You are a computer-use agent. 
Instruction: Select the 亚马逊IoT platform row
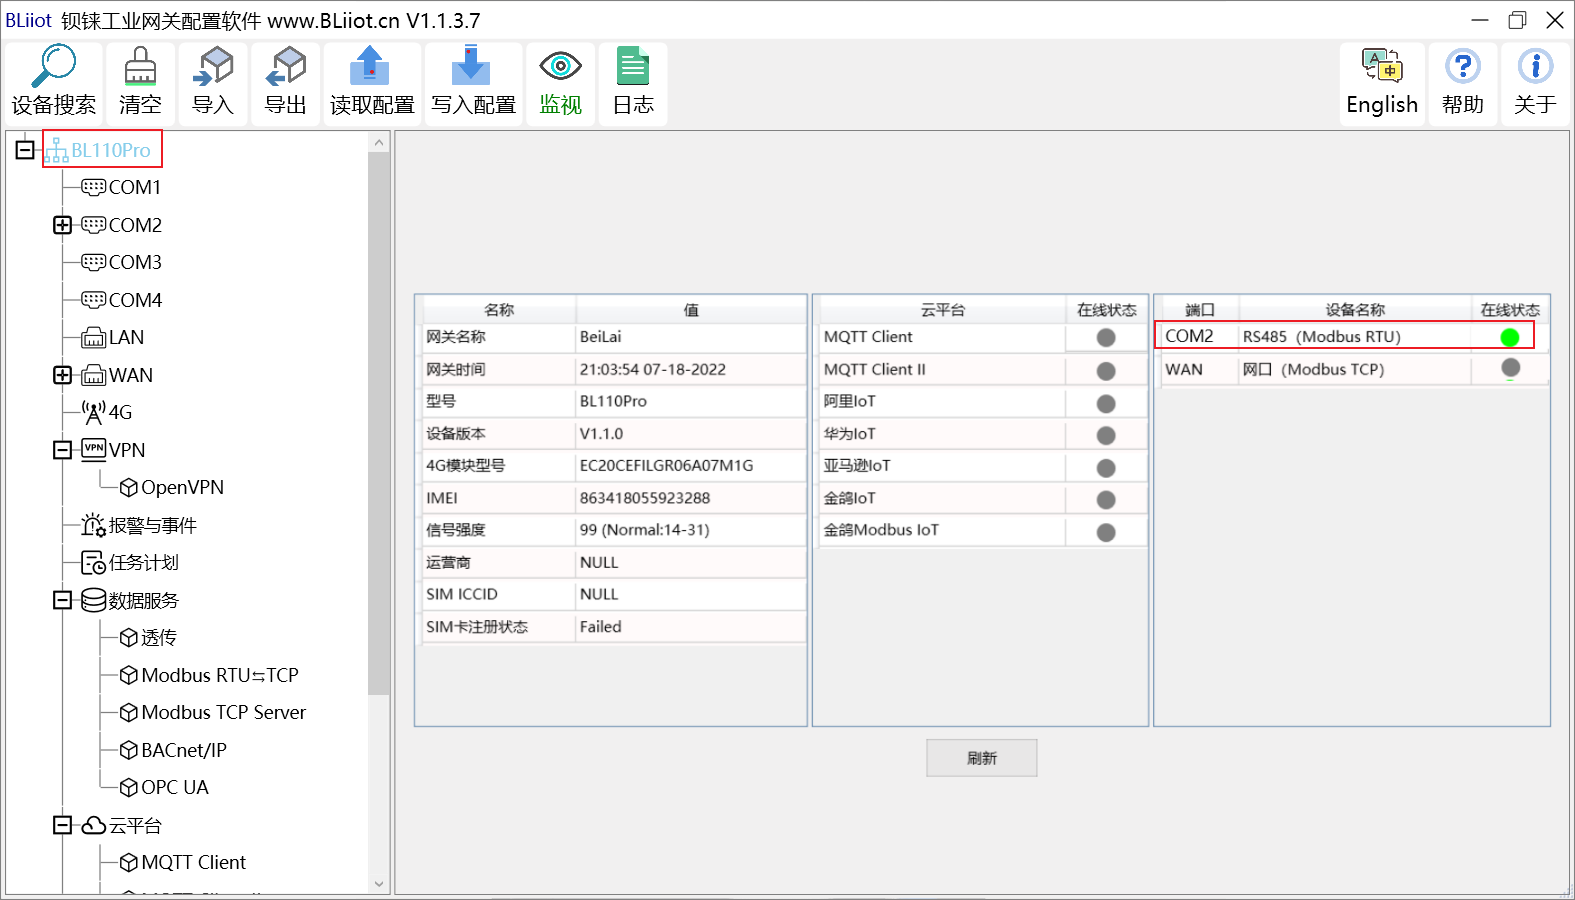pyautogui.click(x=982, y=465)
